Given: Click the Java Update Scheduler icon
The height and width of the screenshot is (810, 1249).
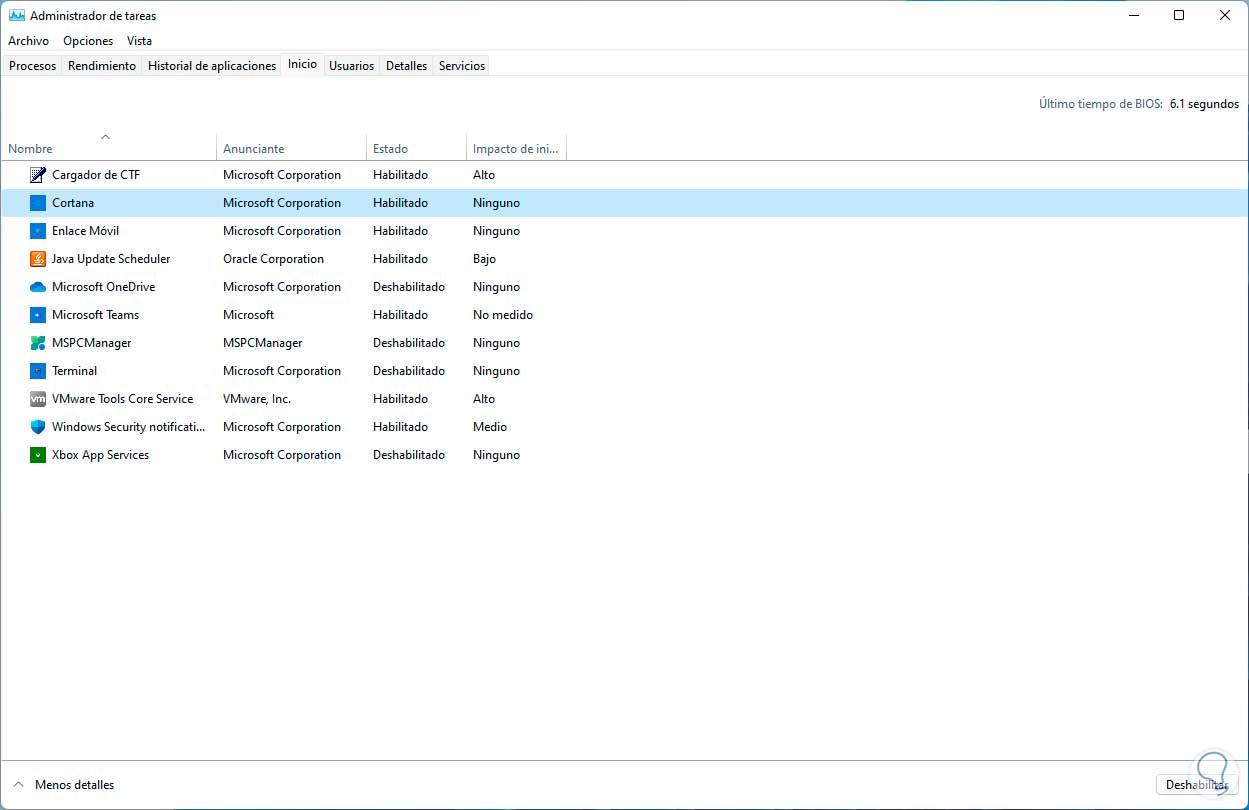Looking at the screenshot, I should [38, 259].
